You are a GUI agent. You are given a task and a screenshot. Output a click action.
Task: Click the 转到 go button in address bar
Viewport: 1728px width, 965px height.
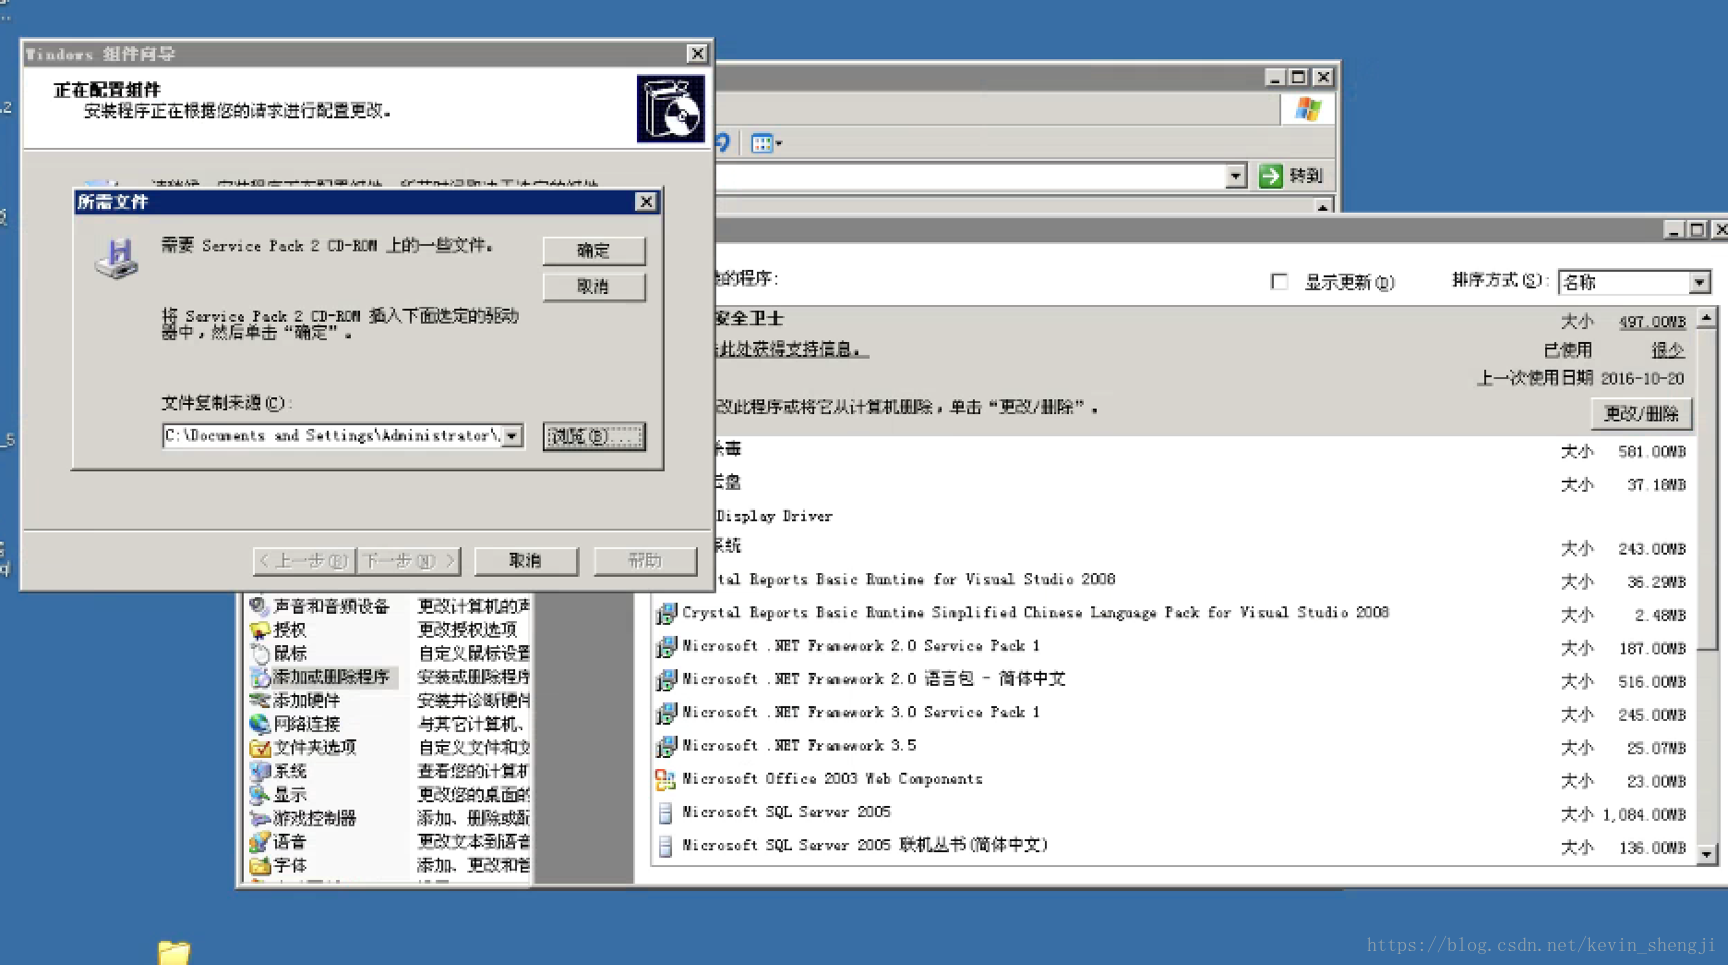point(1293,176)
